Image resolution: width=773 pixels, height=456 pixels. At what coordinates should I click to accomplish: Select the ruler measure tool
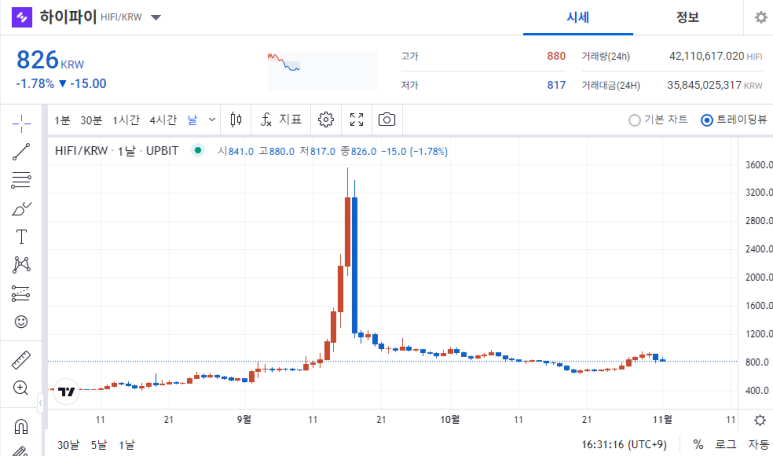tap(21, 360)
